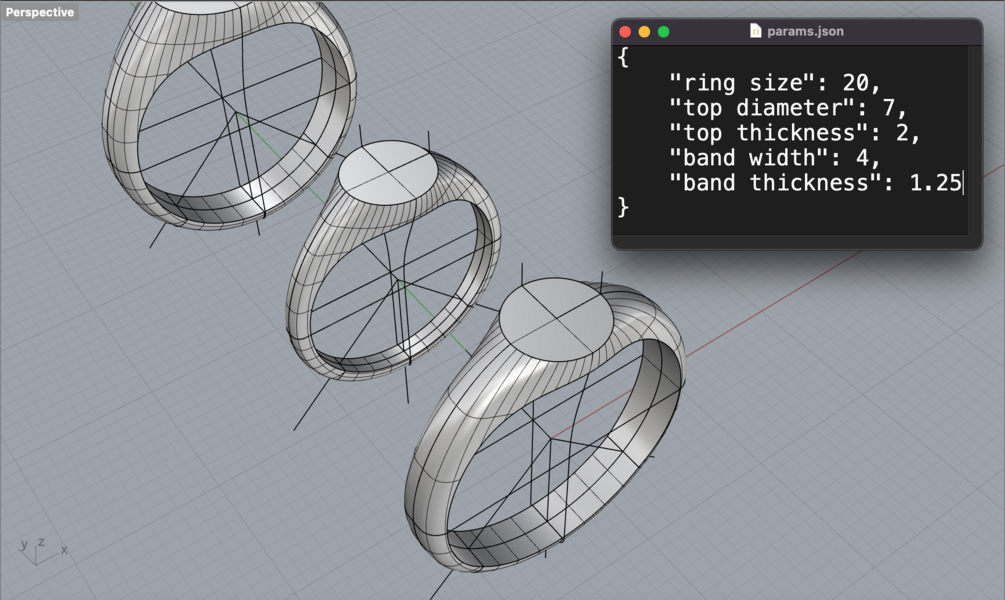Click the "ring size": 20 line
The width and height of the screenshot is (1005, 600).
tap(775, 83)
